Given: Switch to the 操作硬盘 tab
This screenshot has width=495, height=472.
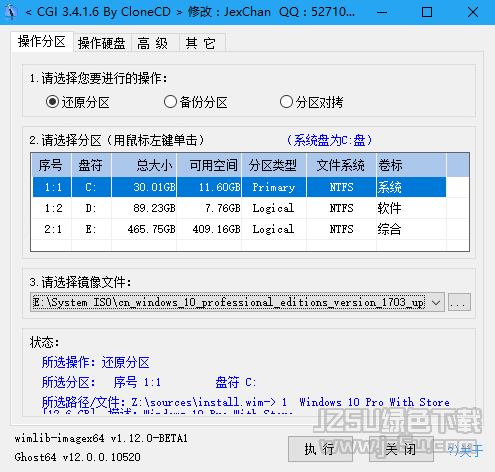Looking at the screenshot, I should pyautogui.click(x=102, y=43).
